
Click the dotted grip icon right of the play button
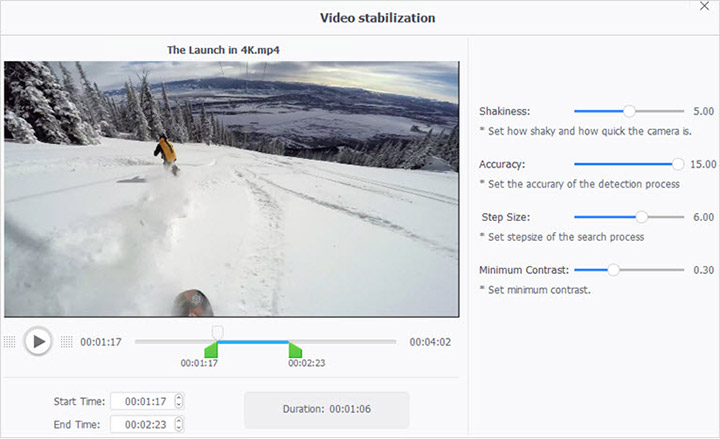click(67, 342)
